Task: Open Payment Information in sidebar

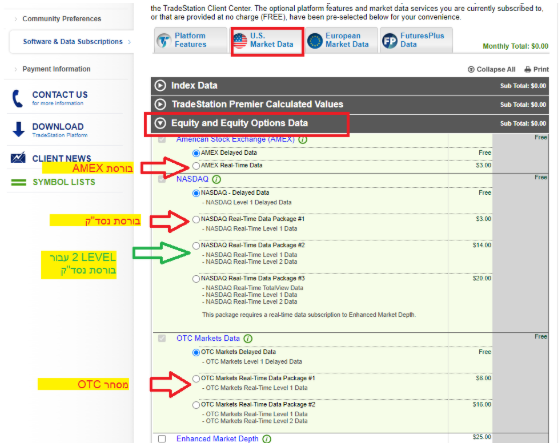Action: [x=56, y=69]
